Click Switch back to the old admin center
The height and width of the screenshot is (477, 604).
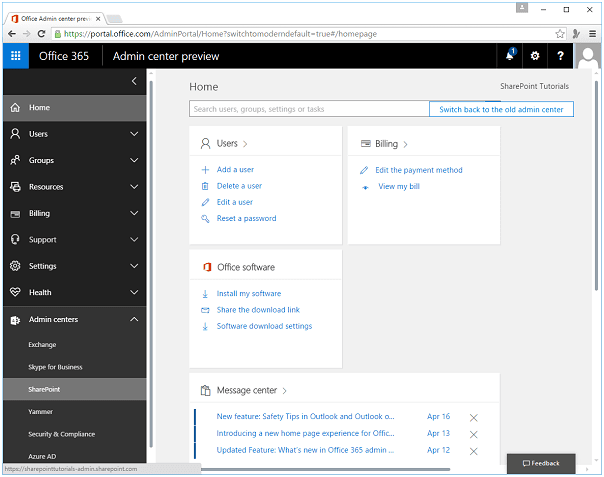[501, 109]
